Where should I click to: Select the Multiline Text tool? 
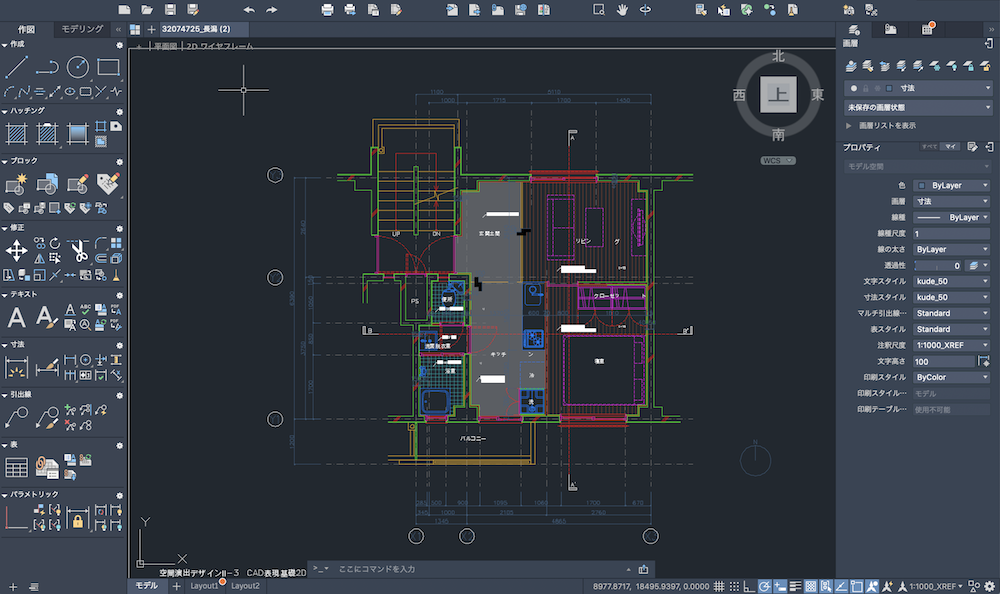pos(17,317)
